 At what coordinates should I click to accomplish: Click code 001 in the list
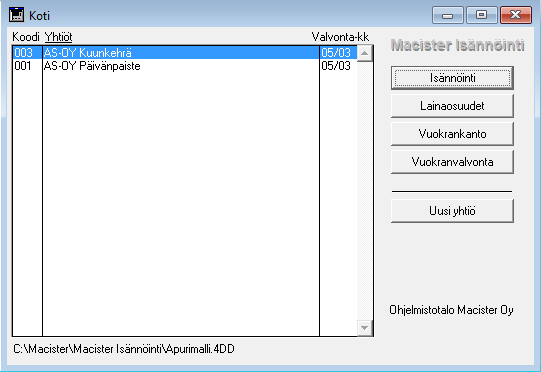[x=23, y=66]
